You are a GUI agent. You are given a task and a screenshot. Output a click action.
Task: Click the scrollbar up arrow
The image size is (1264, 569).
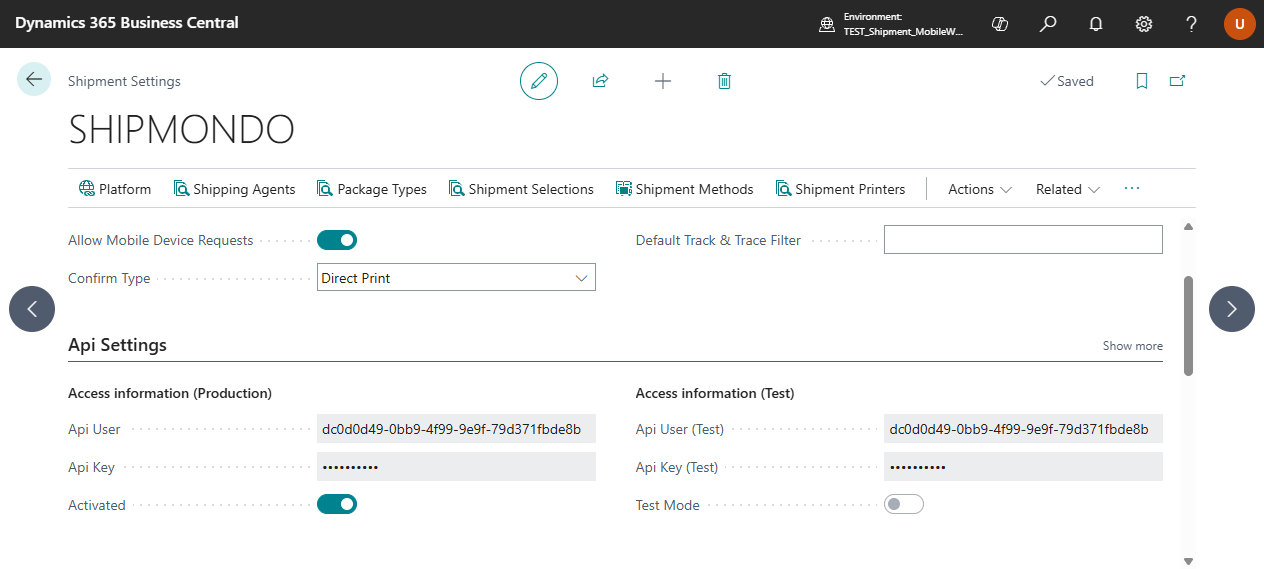tap(1189, 227)
